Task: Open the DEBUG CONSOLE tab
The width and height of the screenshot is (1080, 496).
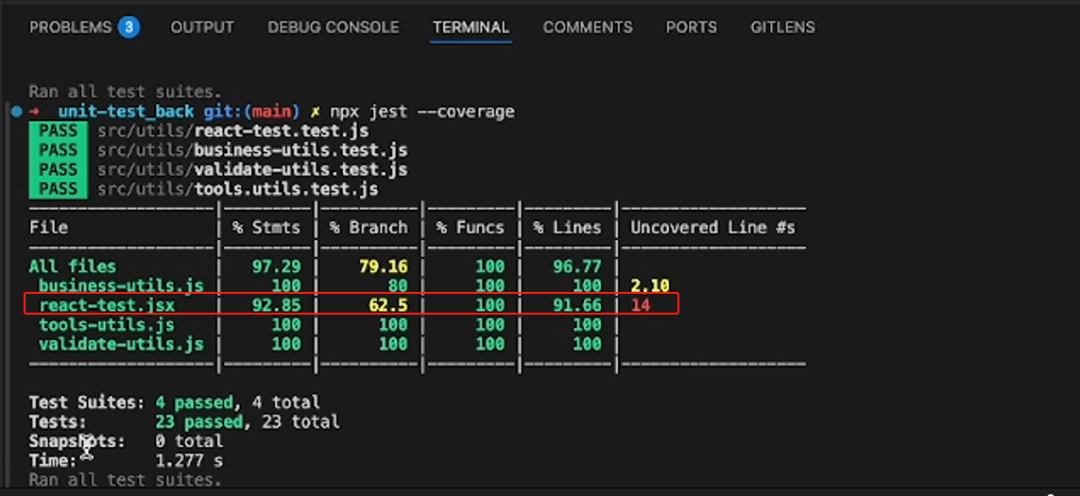Action: [333, 27]
